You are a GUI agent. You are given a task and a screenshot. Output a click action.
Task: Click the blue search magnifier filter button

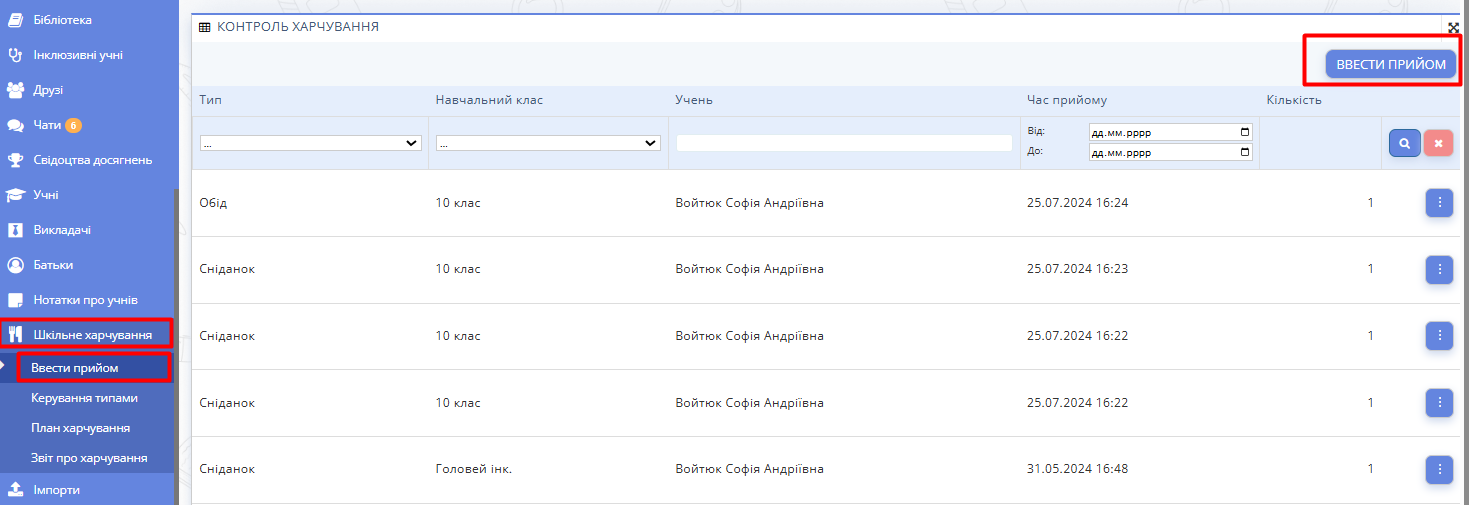(x=1404, y=143)
